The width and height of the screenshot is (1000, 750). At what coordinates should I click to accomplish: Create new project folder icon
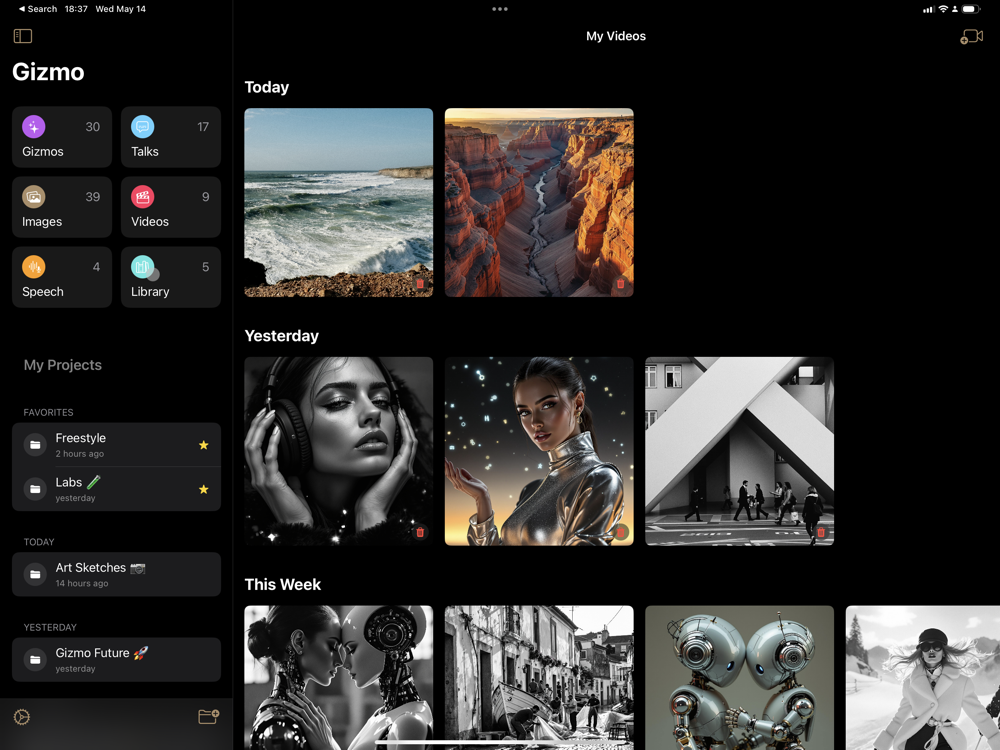pyautogui.click(x=209, y=717)
